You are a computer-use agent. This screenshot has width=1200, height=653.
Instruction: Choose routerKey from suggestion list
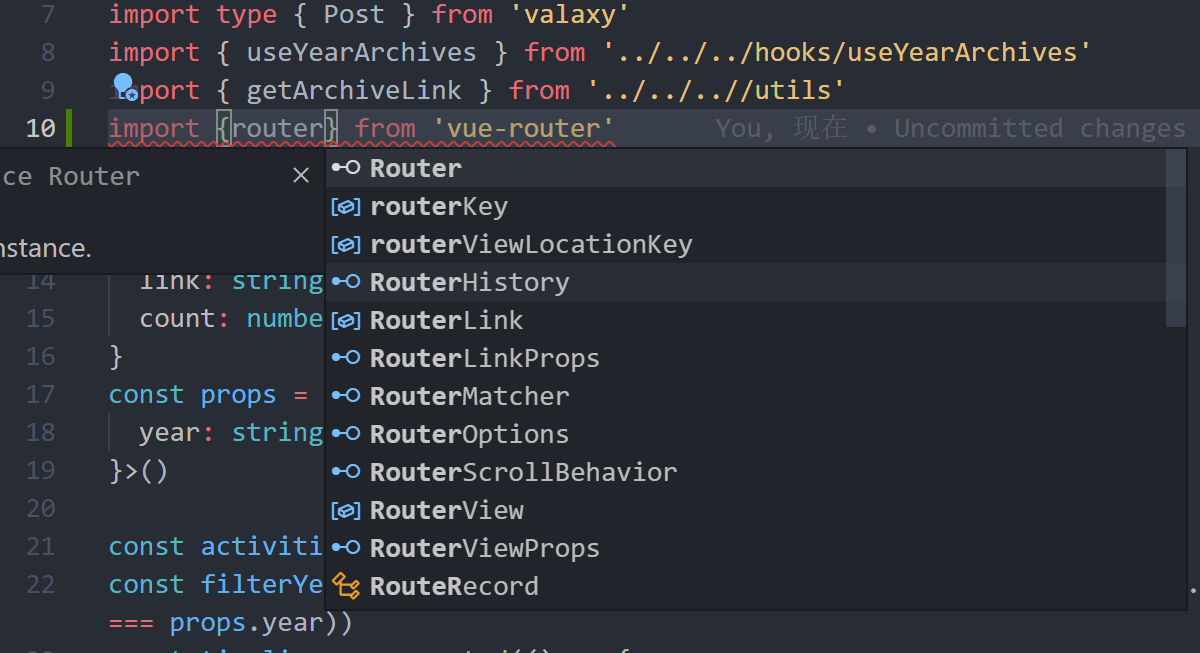pos(747,206)
